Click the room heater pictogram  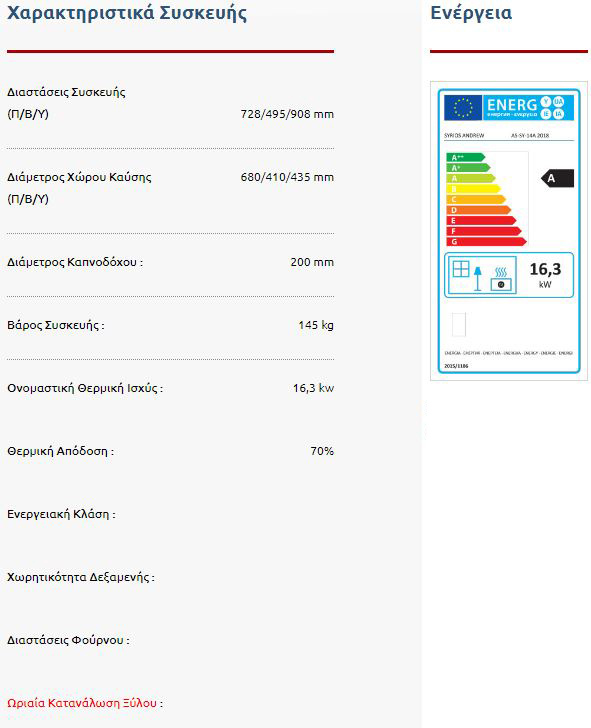click(x=481, y=275)
